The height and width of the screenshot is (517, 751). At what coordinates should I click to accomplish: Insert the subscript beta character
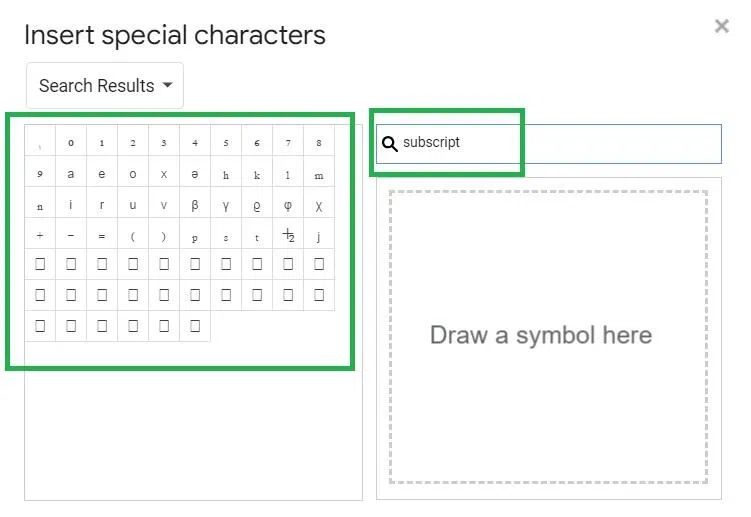coord(195,205)
